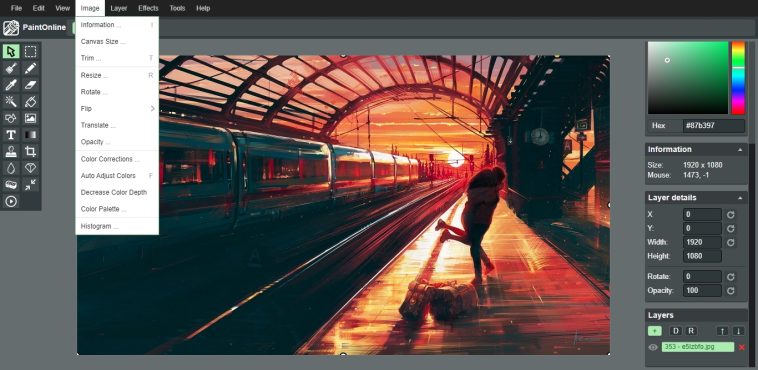758x370 pixels.
Task: Select the rectangular Selection tool
Action: tap(30, 51)
